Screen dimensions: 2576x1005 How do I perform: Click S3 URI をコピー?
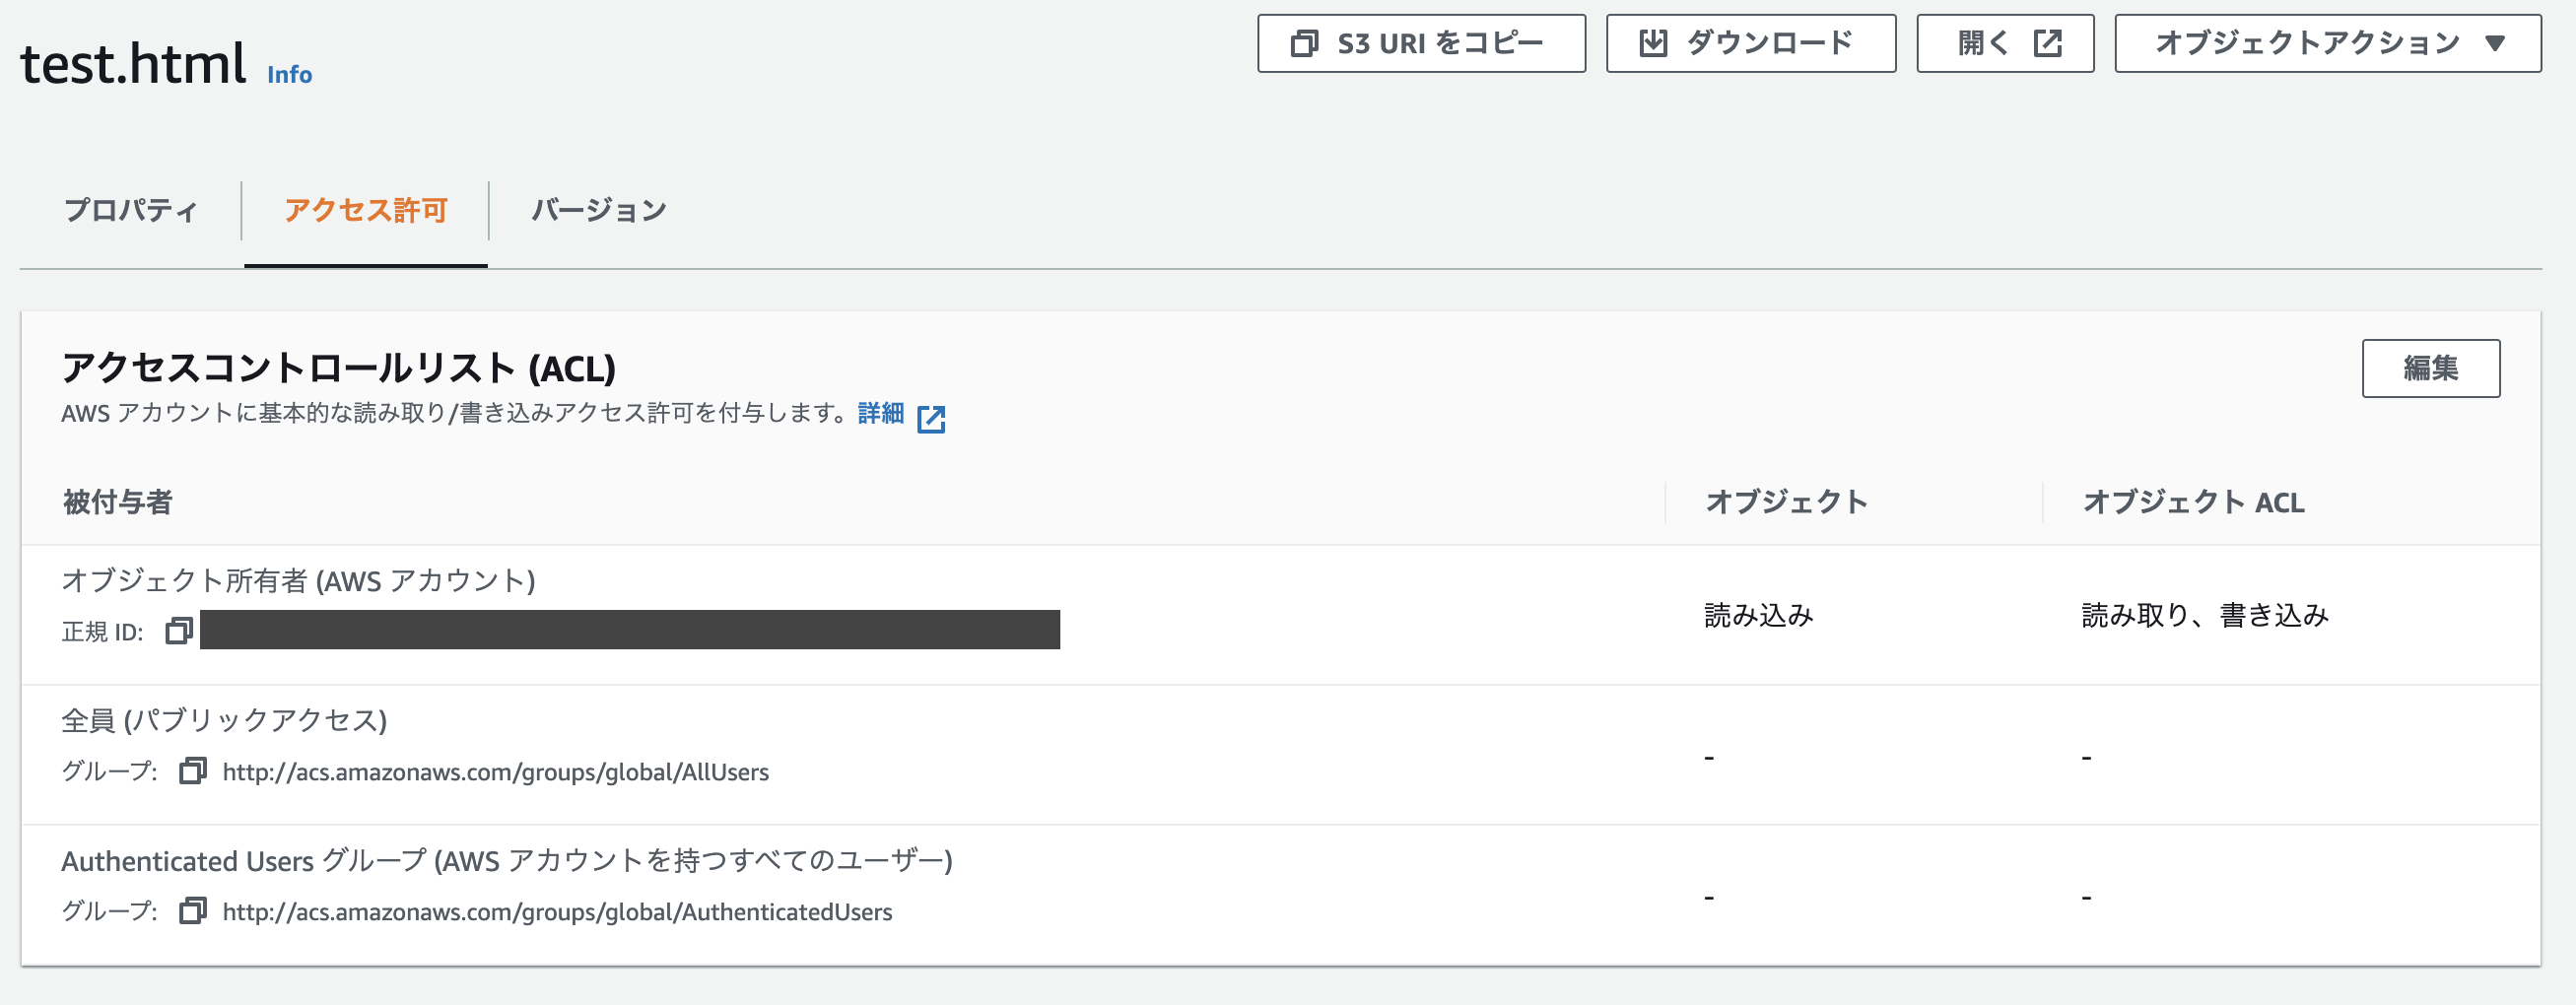coord(1420,43)
